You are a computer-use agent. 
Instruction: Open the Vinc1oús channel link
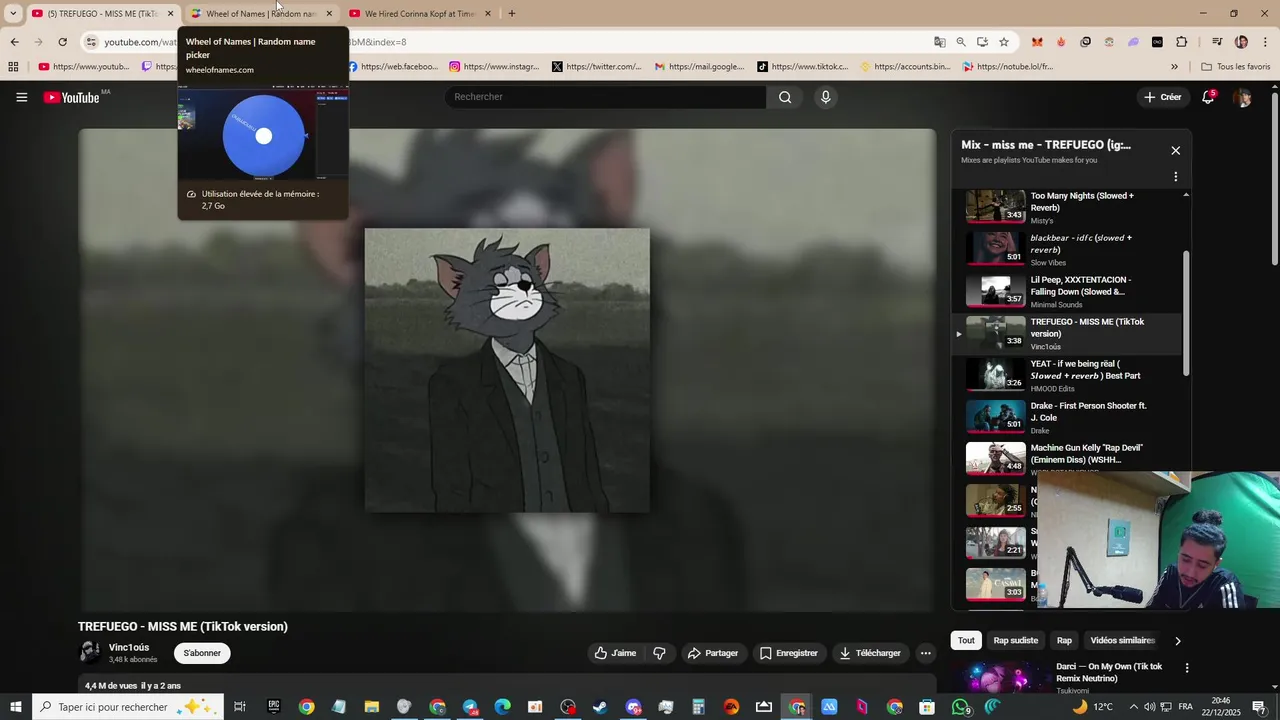(129, 647)
